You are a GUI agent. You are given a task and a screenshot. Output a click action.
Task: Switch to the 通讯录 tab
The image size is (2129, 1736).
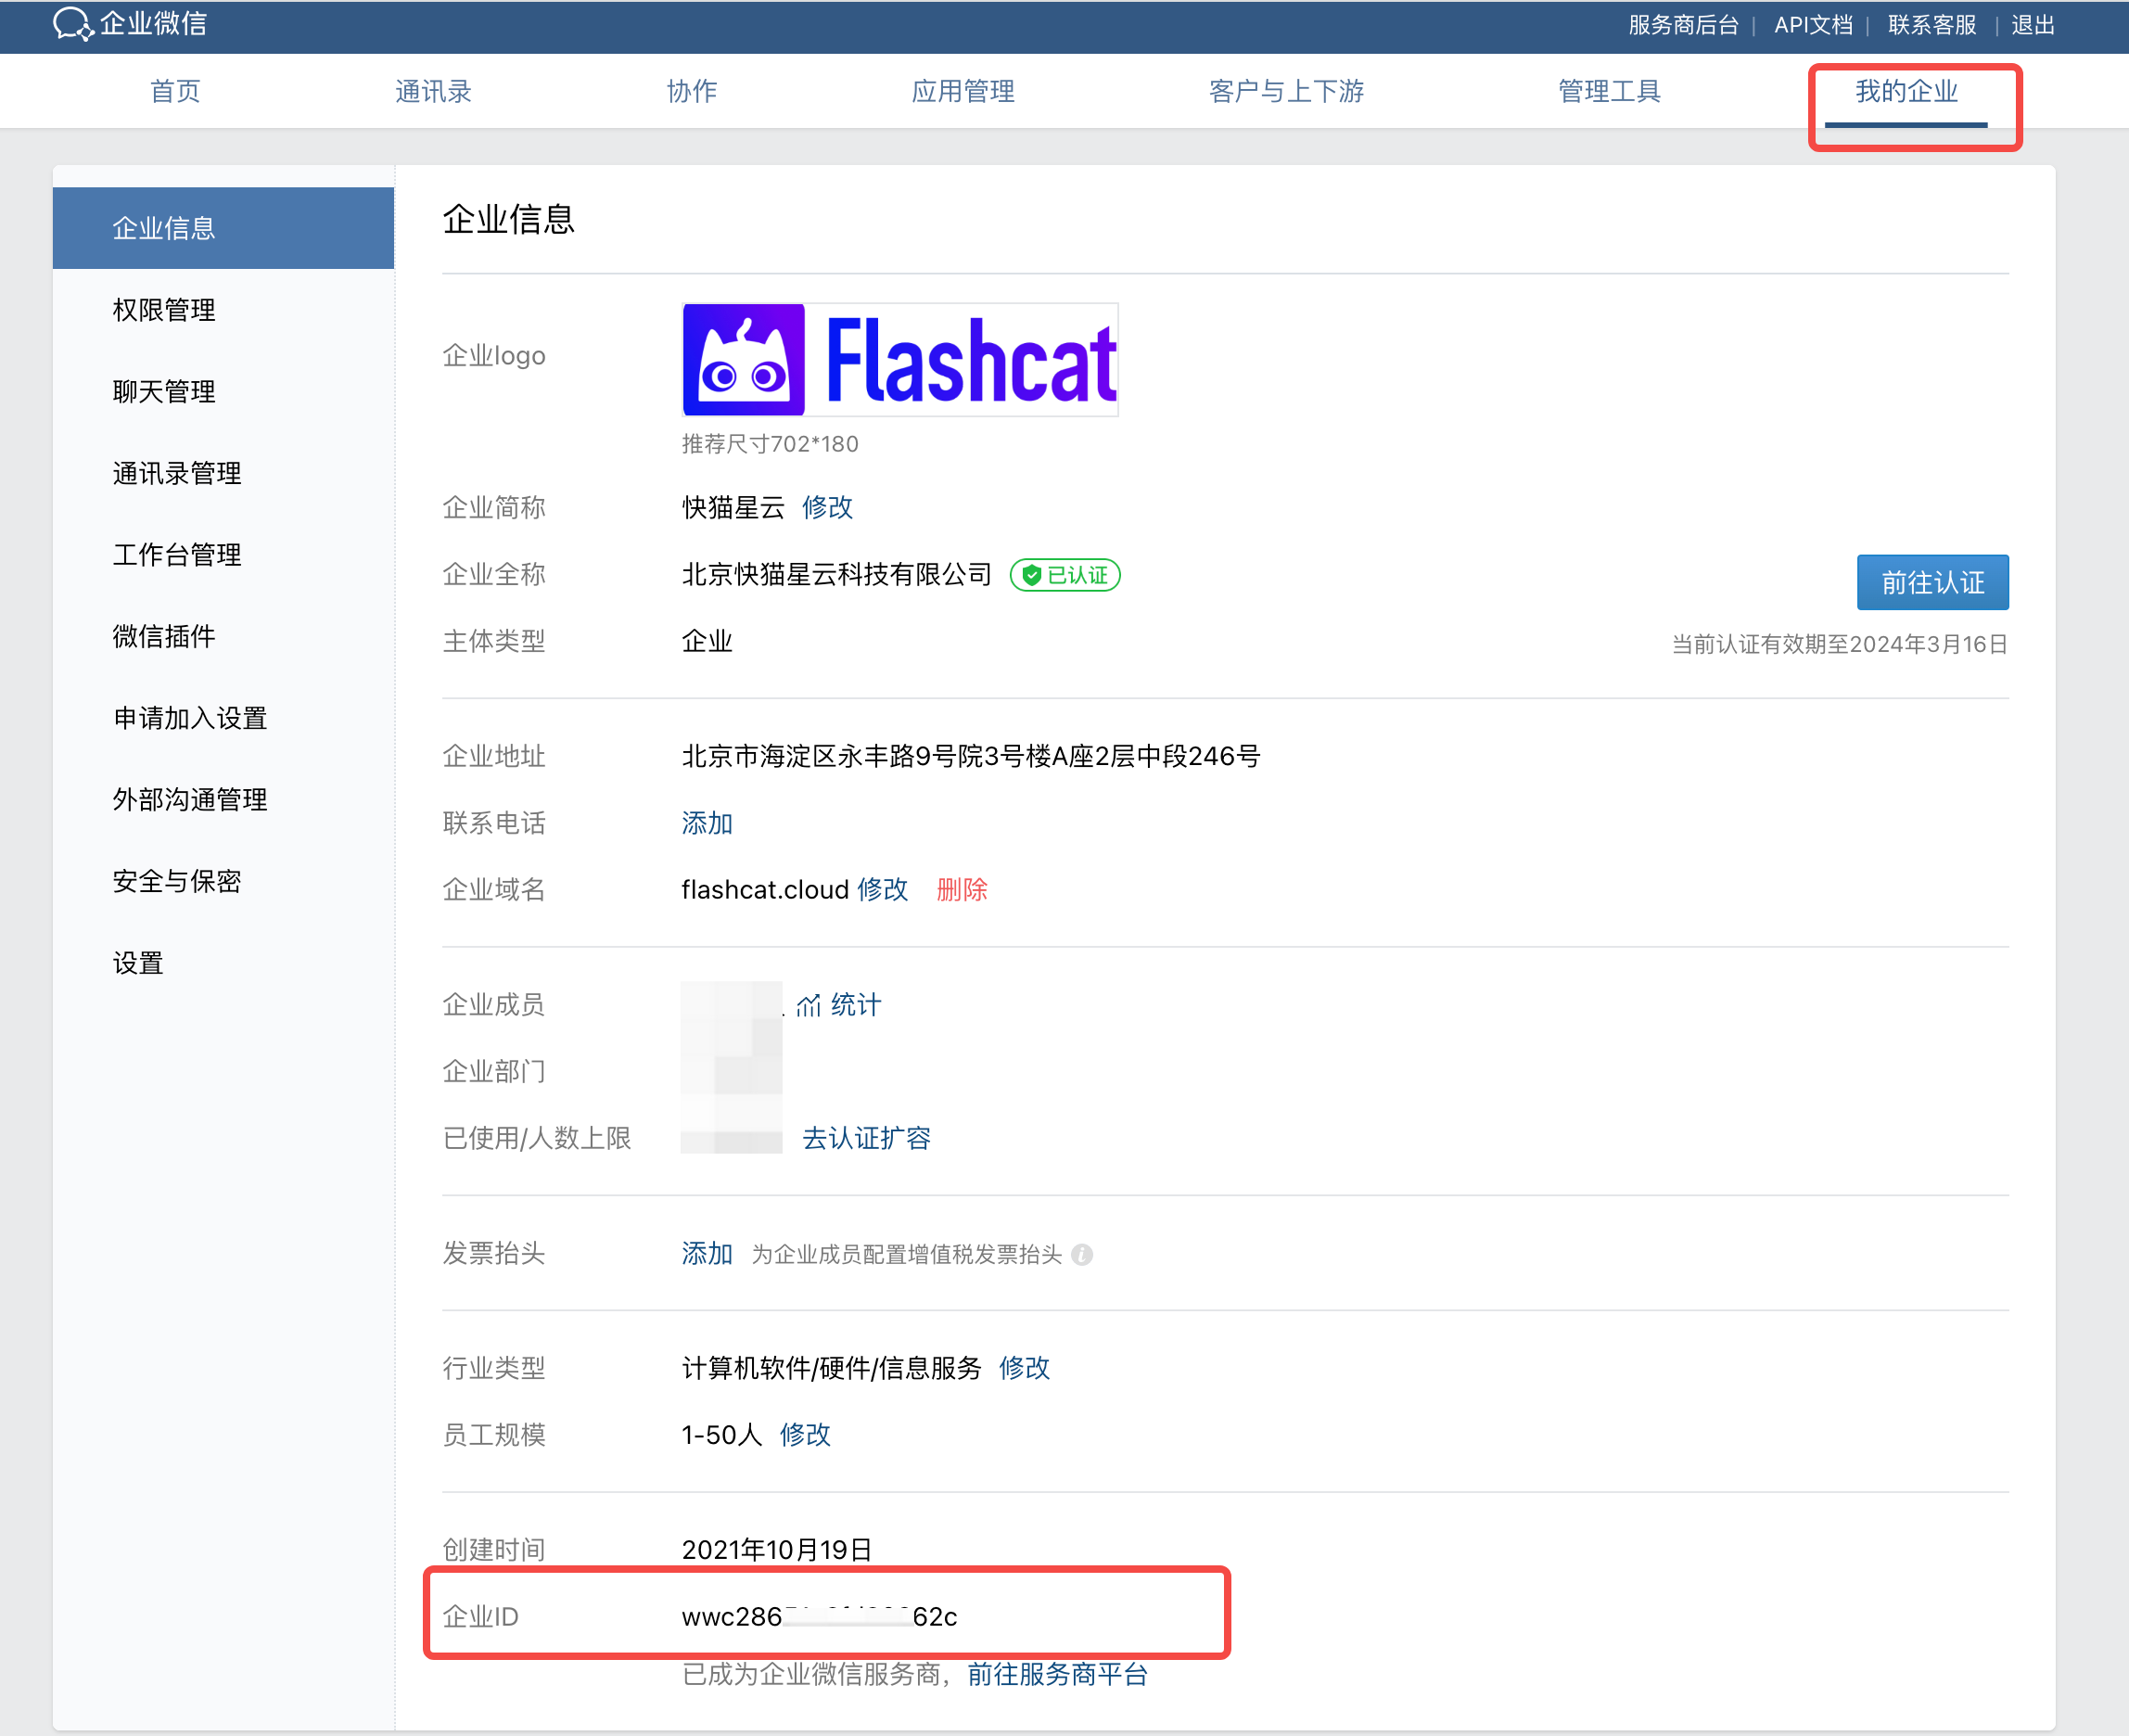pyautogui.click(x=433, y=91)
